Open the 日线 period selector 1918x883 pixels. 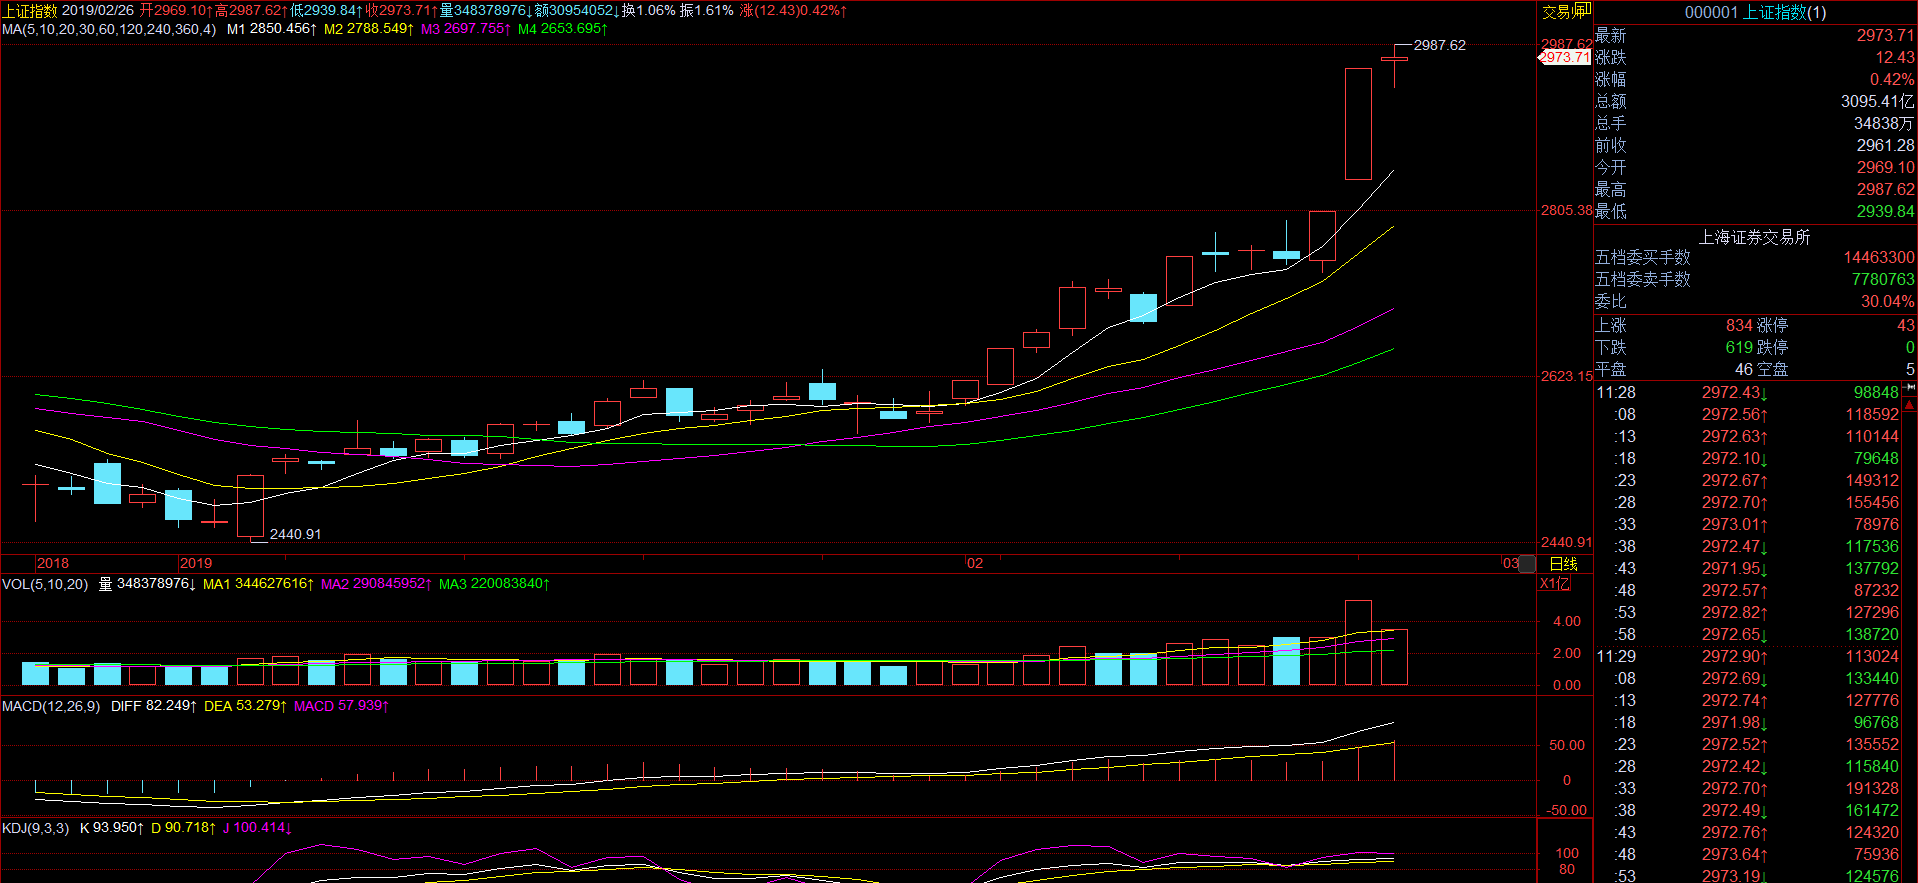(x=1563, y=564)
